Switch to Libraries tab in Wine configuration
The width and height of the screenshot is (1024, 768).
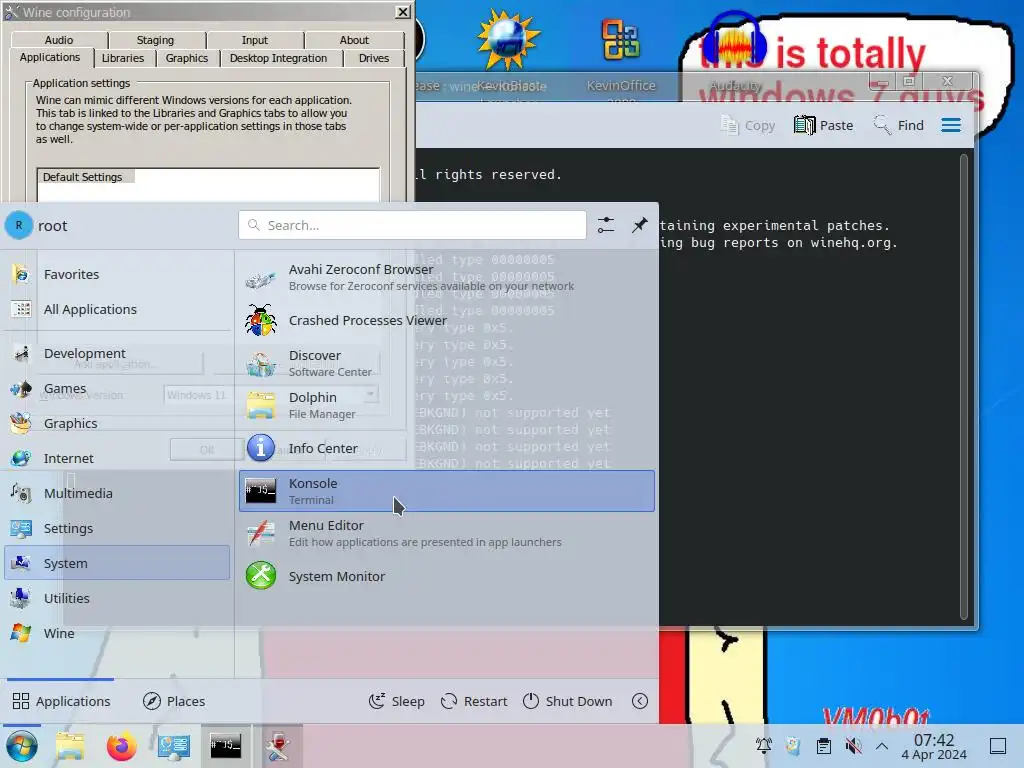[123, 58]
